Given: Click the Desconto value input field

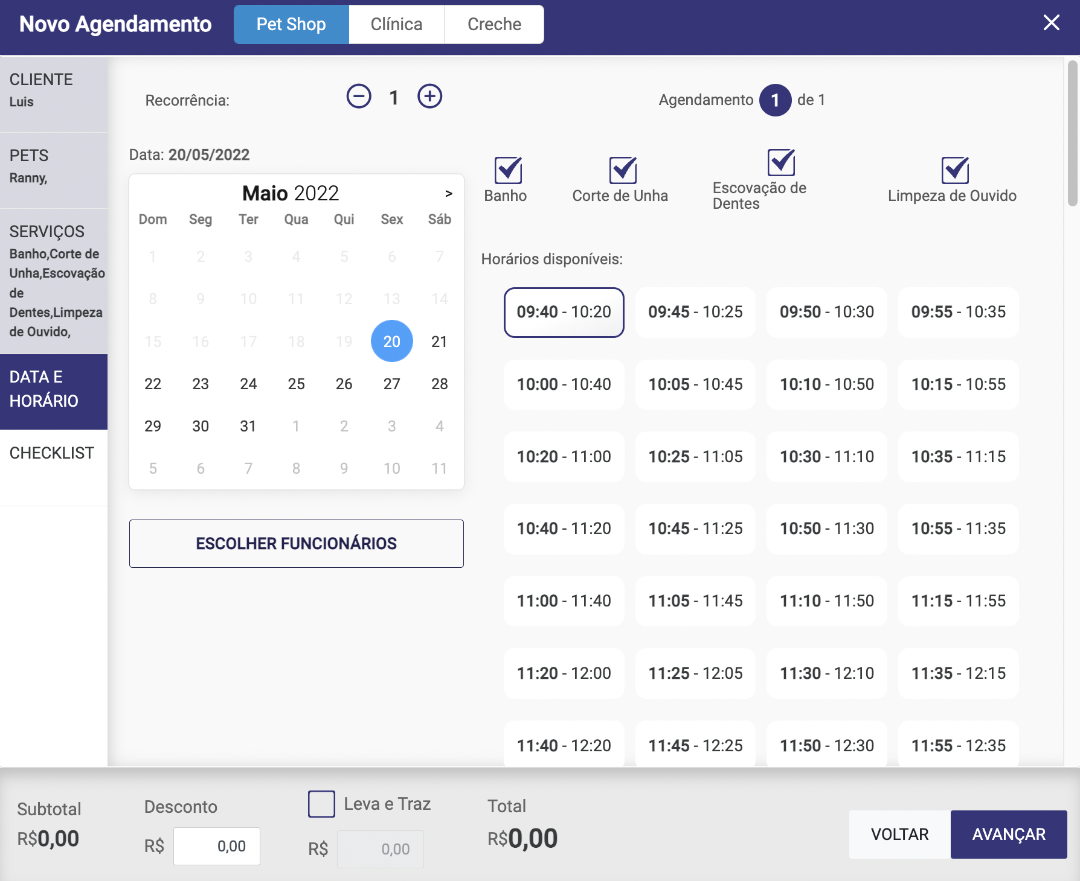Looking at the screenshot, I should coord(217,846).
